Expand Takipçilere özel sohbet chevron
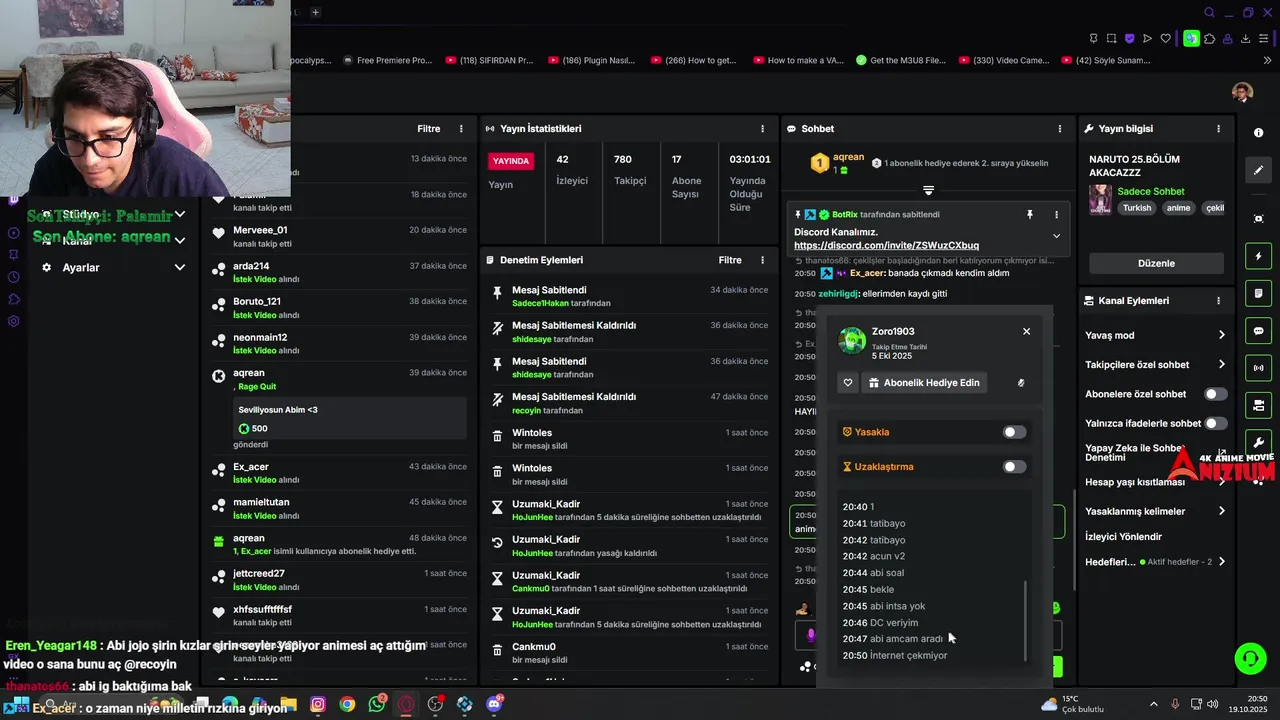1280x720 pixels. 1221,365
